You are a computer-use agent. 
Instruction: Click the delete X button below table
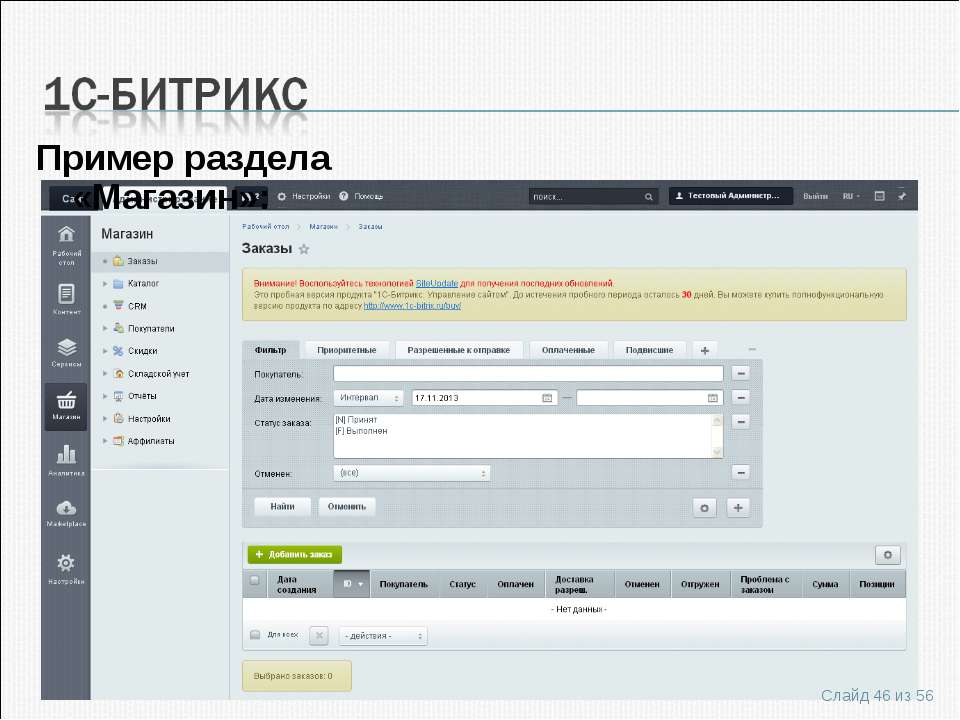click(319, 636)
